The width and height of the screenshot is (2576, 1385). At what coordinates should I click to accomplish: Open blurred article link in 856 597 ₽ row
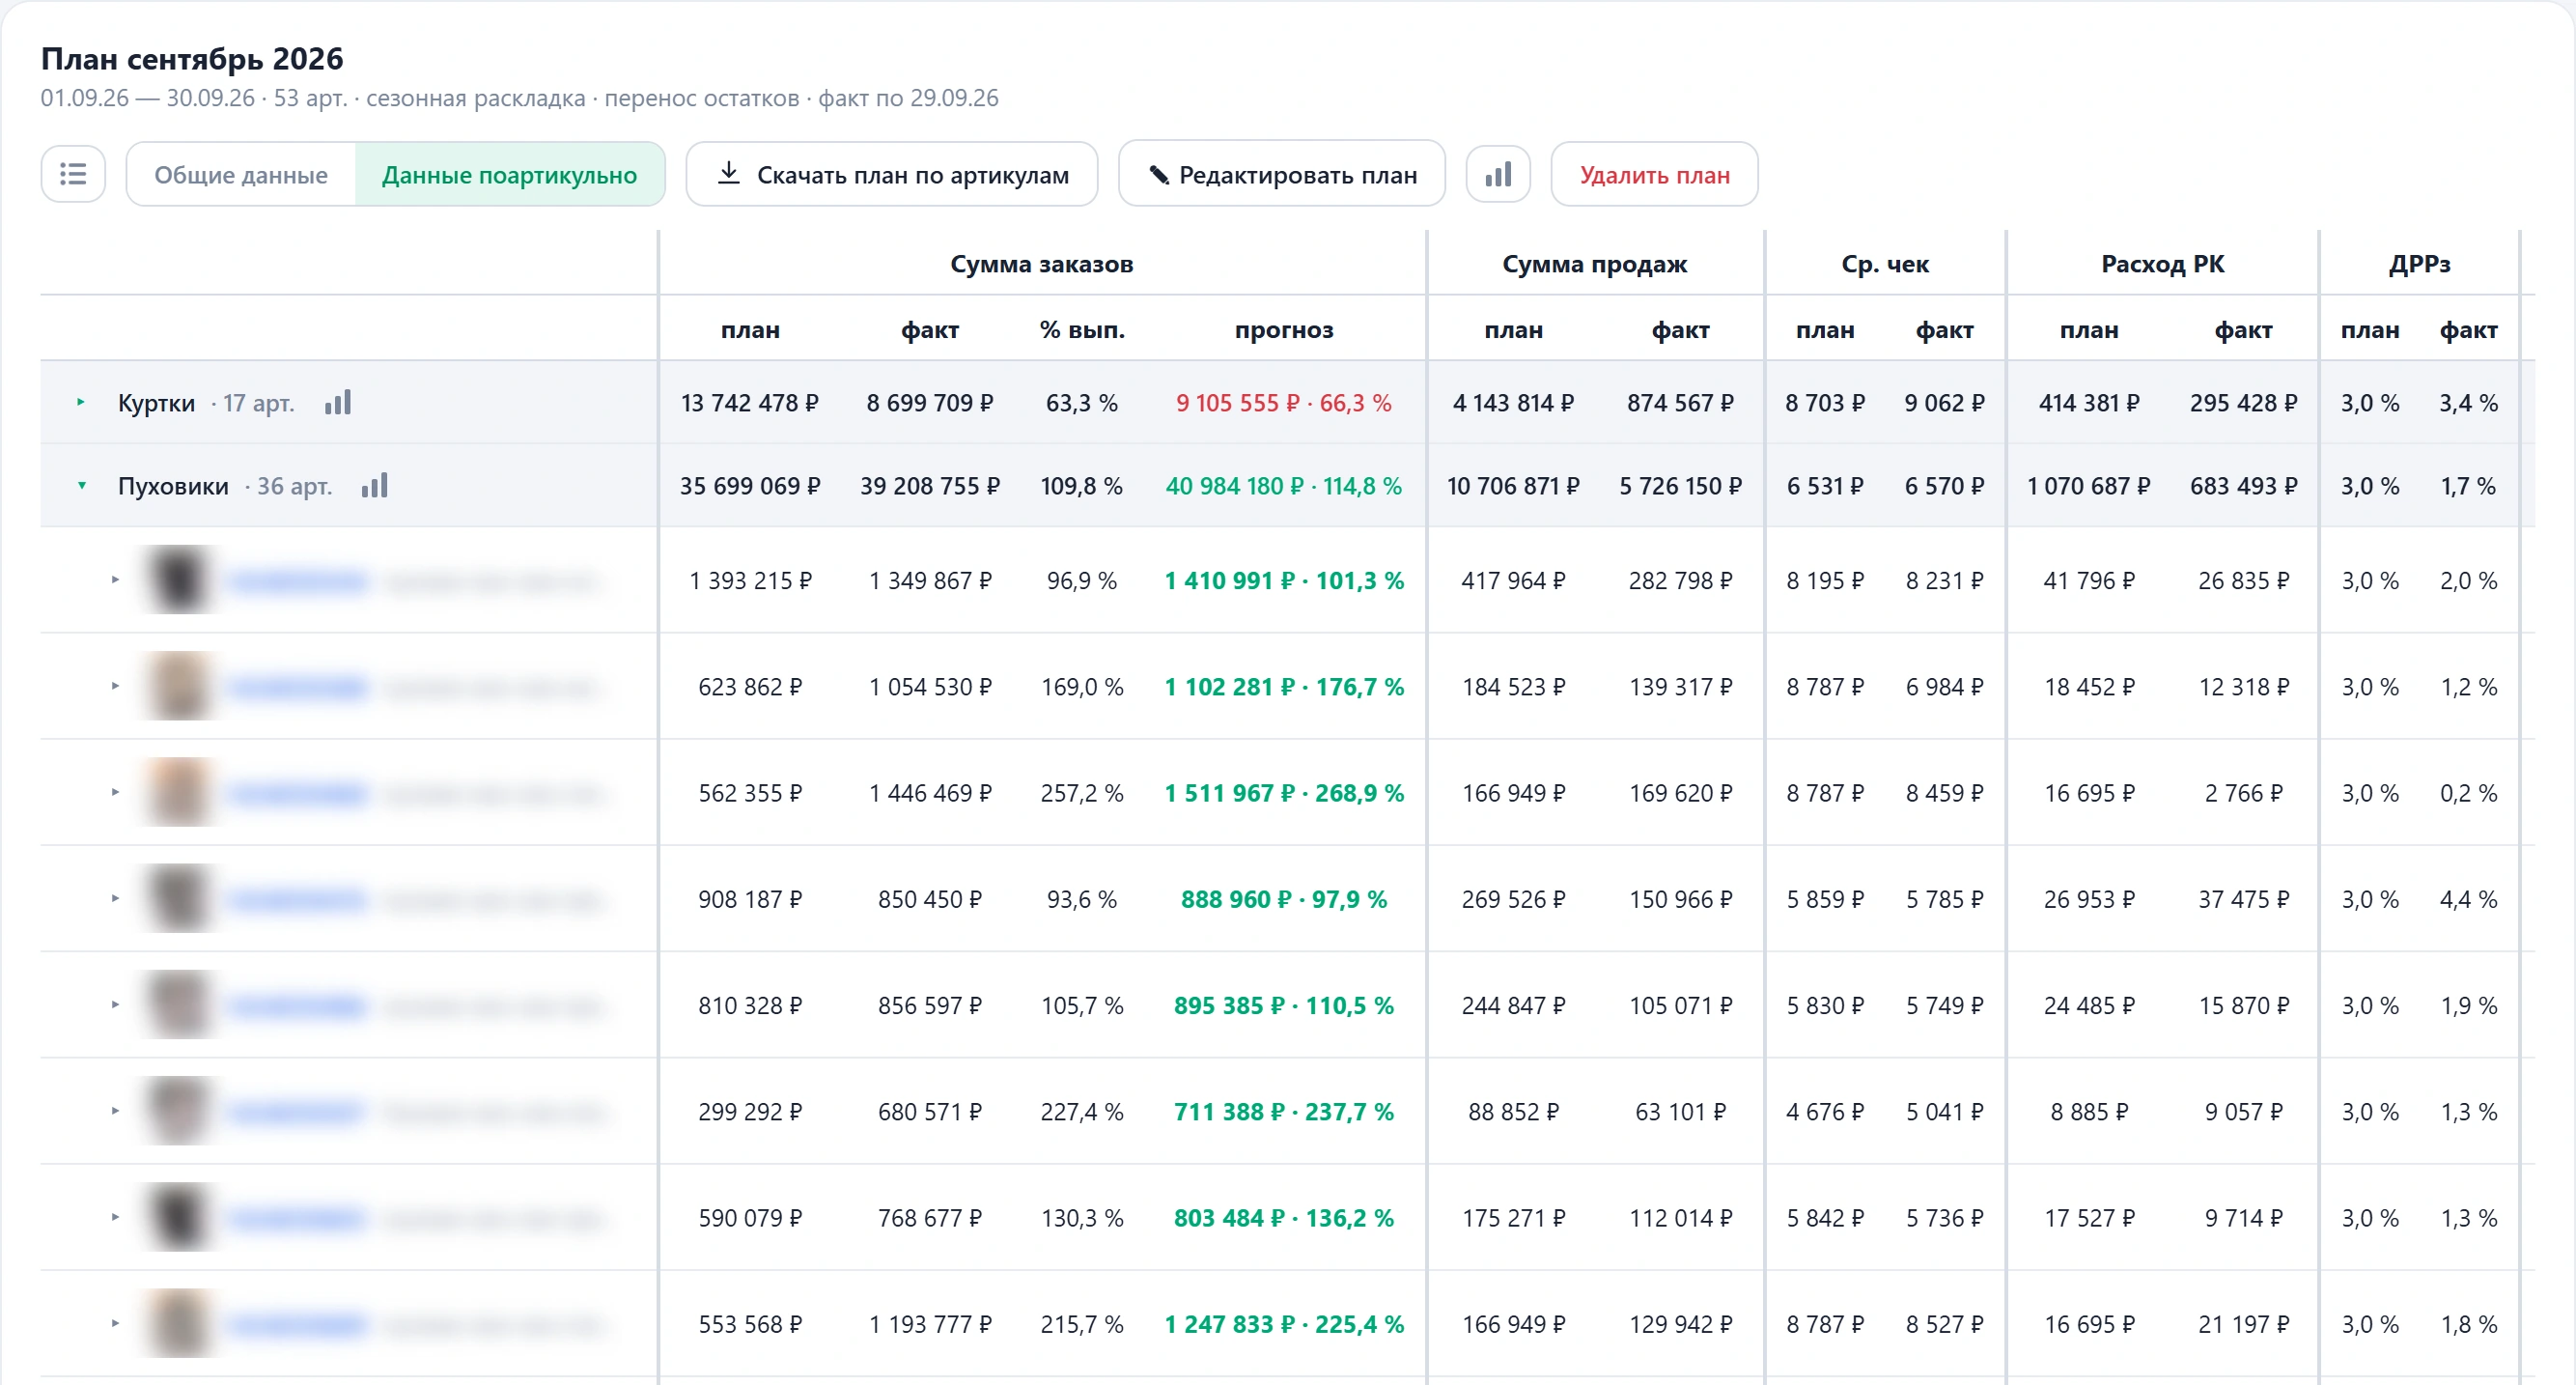point(297,1006)
